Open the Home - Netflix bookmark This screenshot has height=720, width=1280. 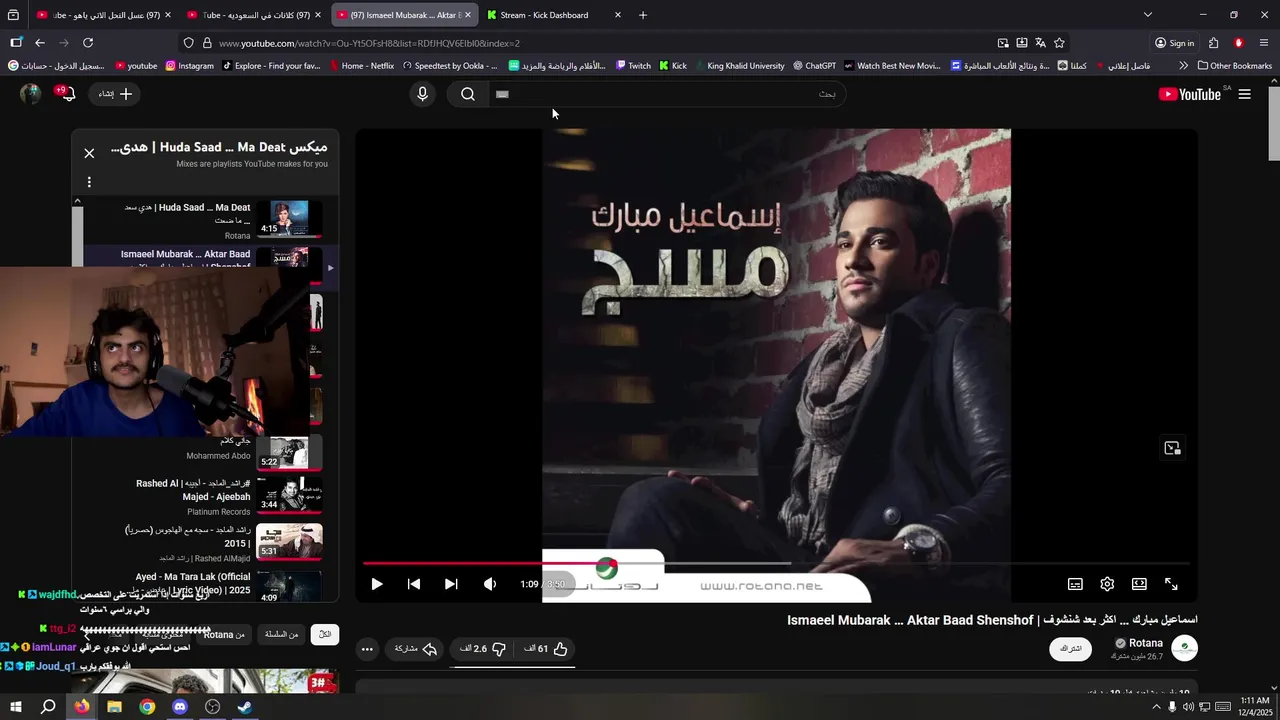point(361,66)
